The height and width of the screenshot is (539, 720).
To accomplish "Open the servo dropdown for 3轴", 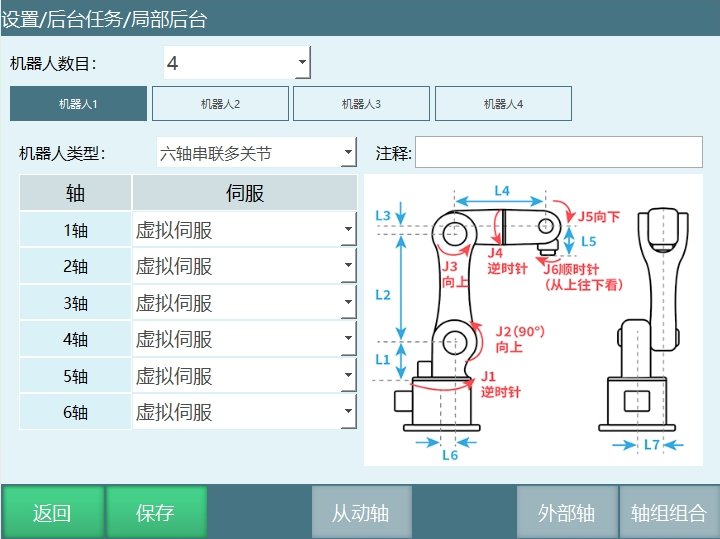I will (x=244, y=303).
